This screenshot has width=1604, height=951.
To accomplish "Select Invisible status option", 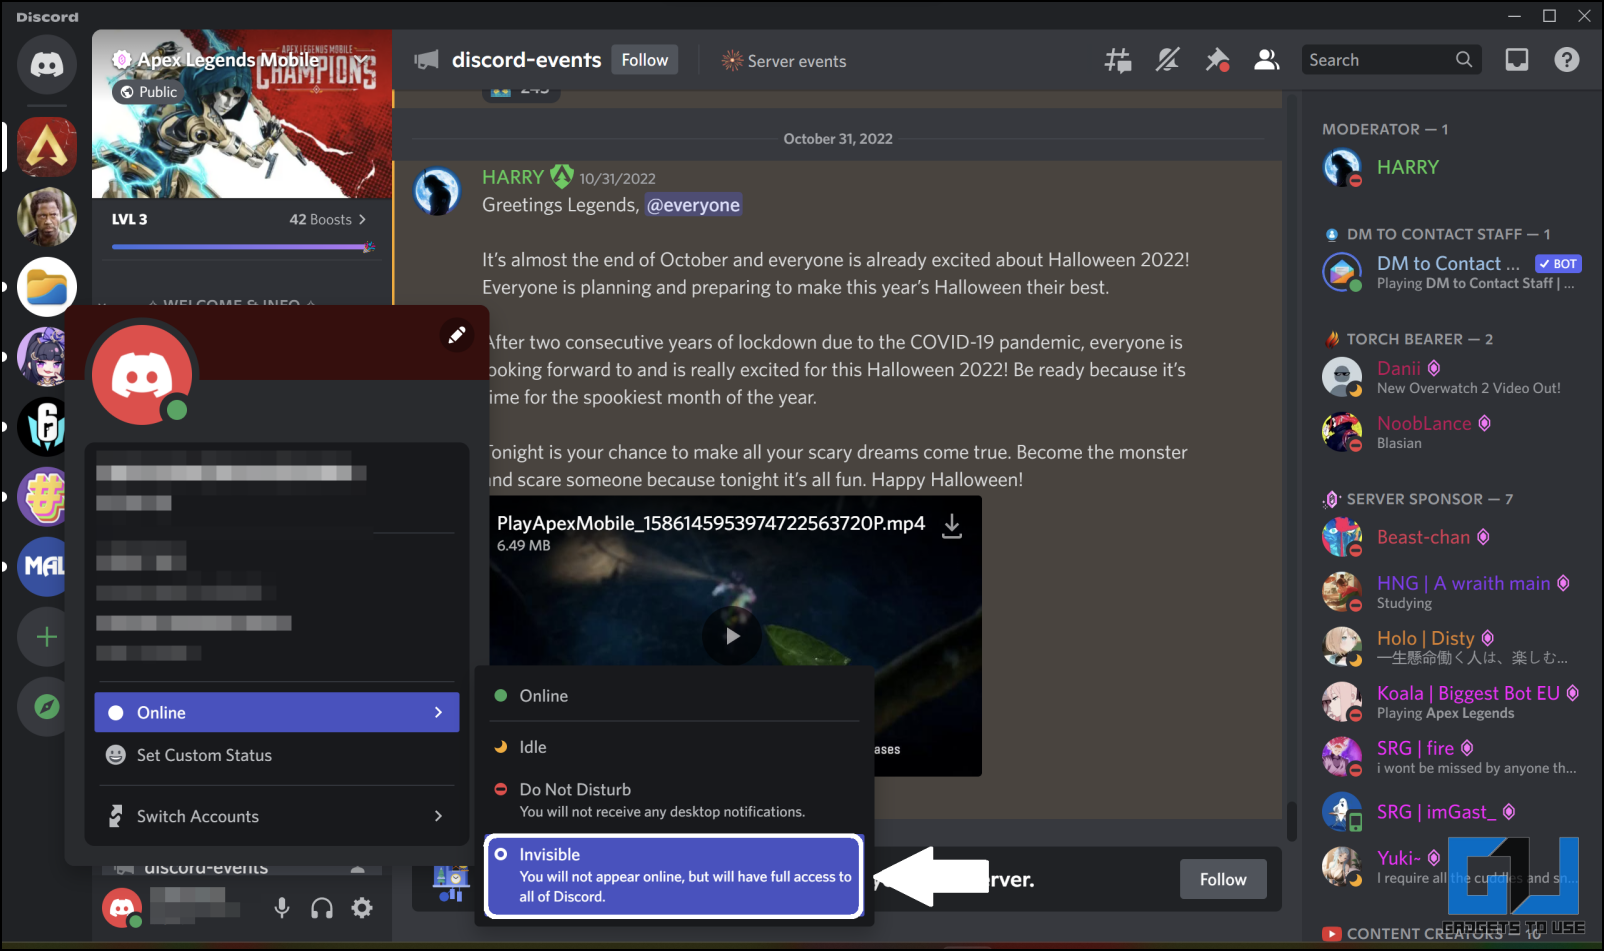I will pyautogui.click(x=673, y=876).
